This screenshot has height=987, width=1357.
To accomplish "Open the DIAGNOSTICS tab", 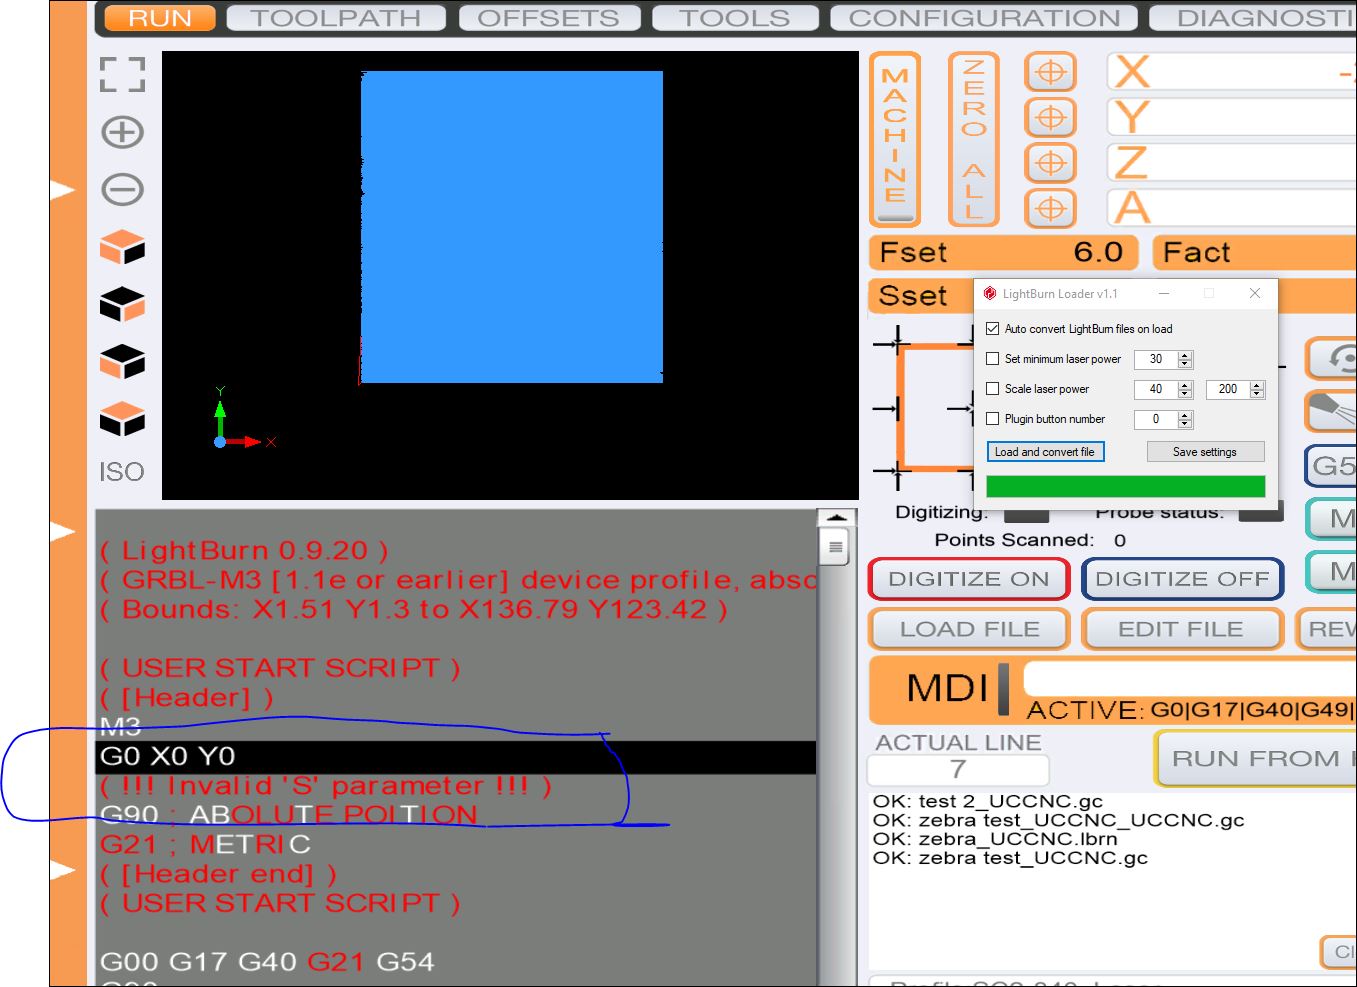I will [1254, 18].
